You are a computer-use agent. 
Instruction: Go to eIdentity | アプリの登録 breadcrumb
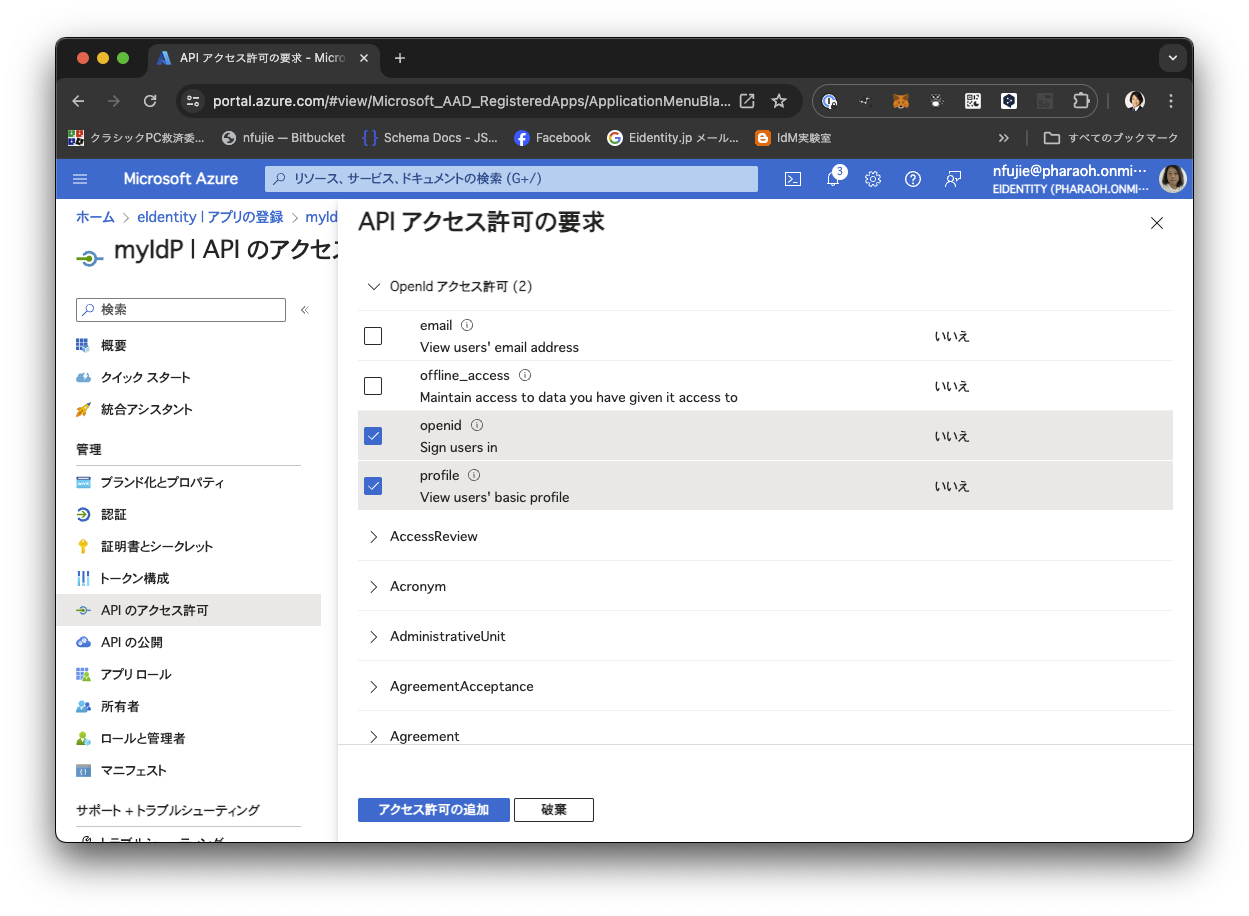(210, 217)
